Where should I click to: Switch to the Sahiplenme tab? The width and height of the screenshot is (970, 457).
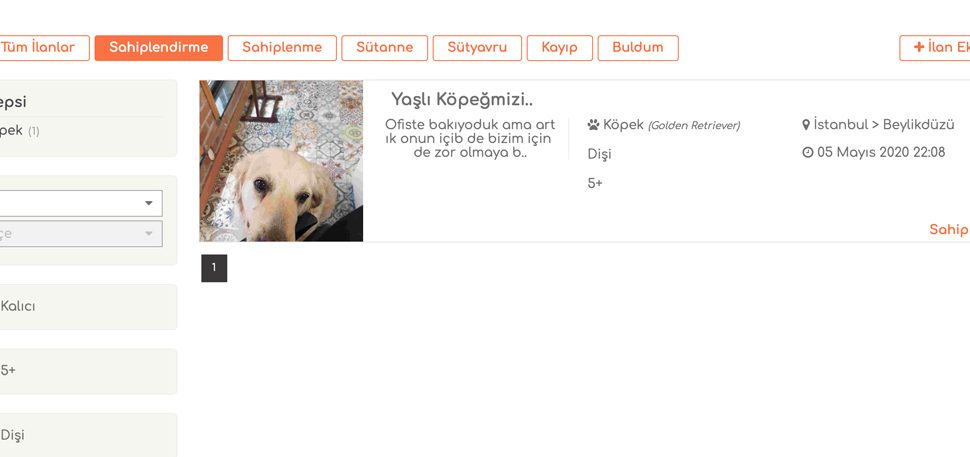tap(282, 48)
